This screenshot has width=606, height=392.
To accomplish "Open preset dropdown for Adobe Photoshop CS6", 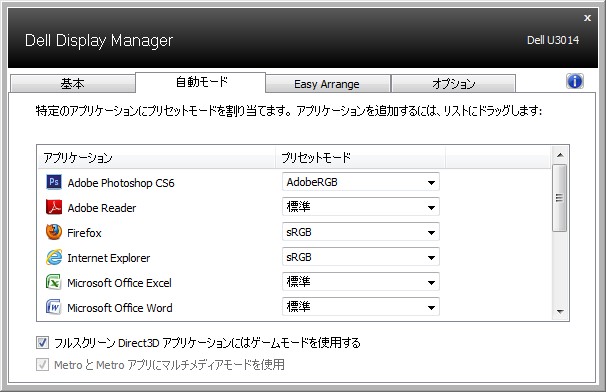I will point(361,182).
